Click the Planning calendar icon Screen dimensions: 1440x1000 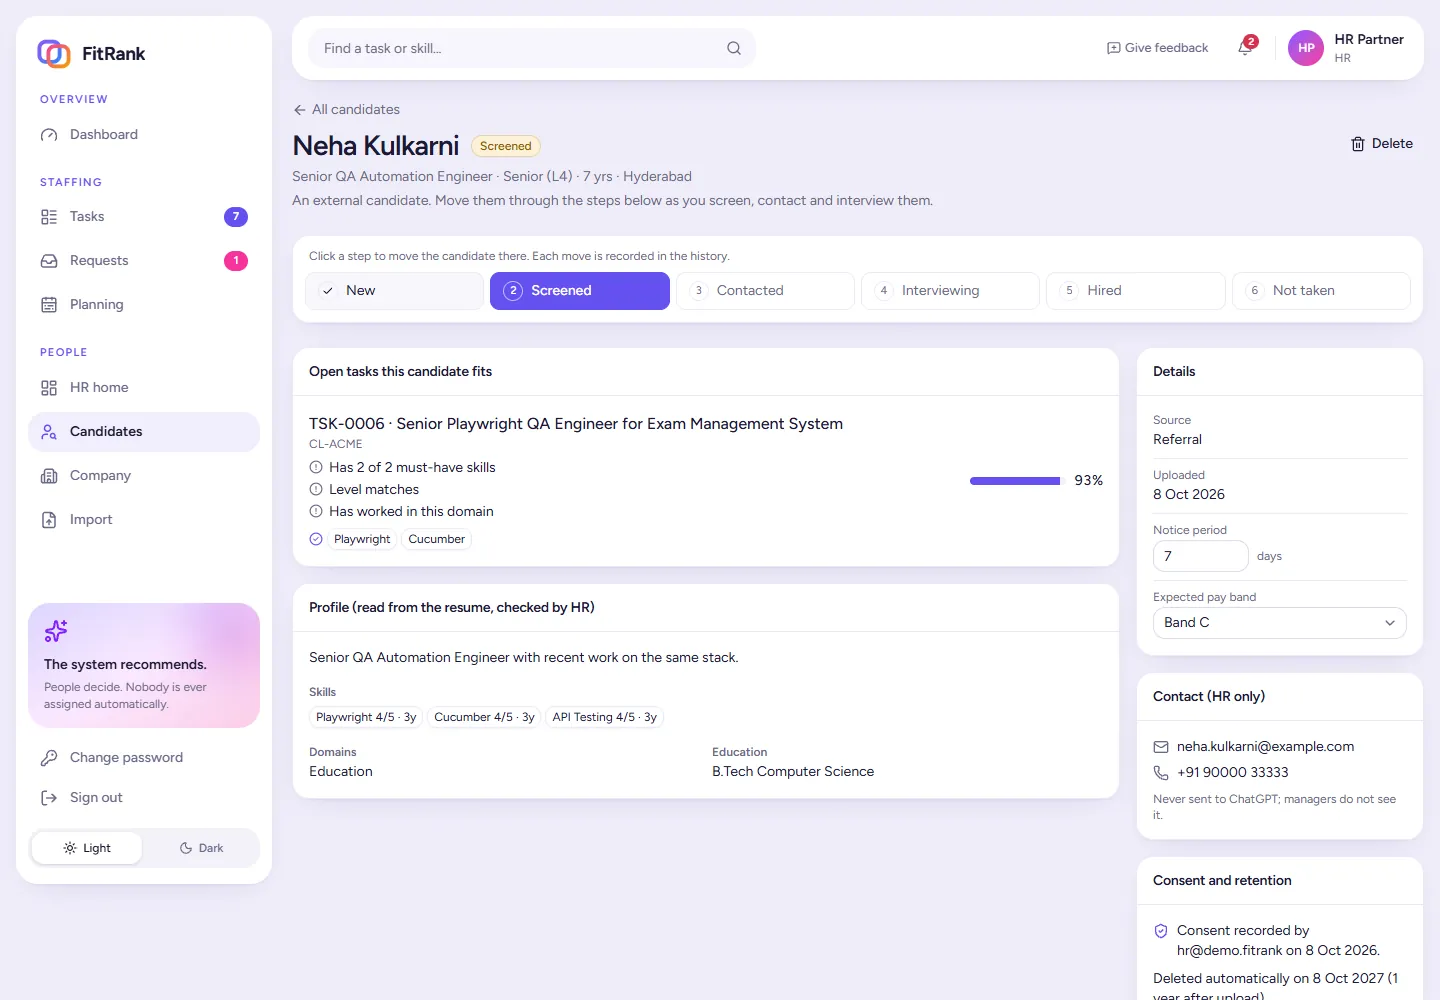tap(49, 305)
